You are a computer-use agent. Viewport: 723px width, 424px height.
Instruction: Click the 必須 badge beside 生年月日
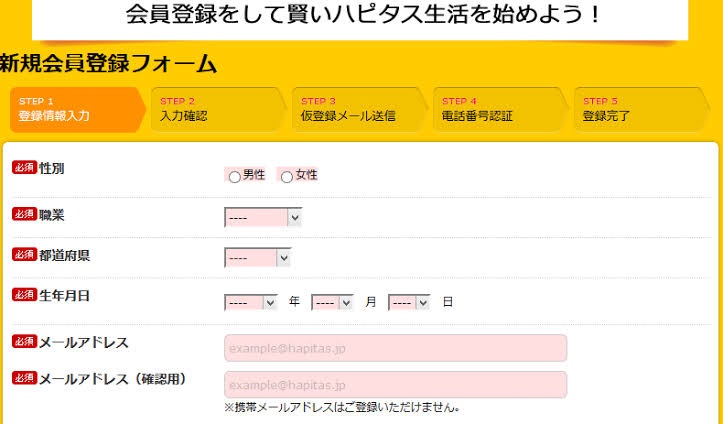[24, 294]
